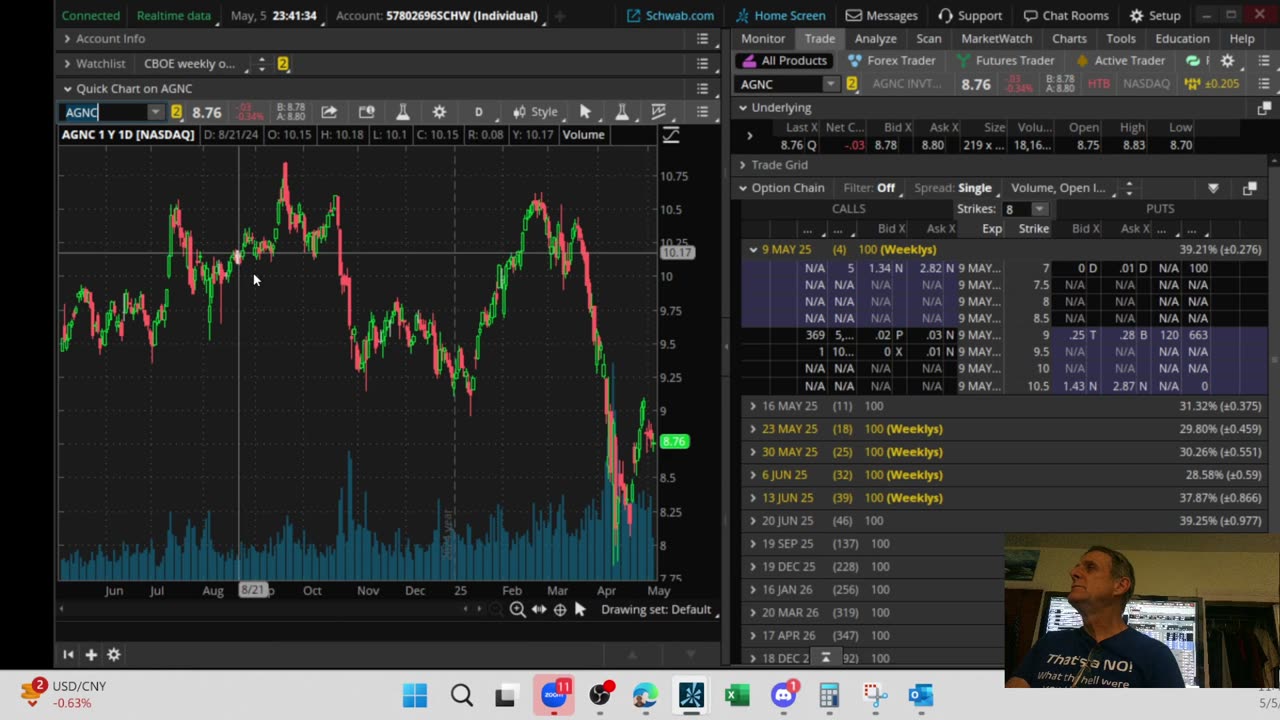Expand the Account Info section
Viewport: 1280px width, 720px height.
point(67,39)
